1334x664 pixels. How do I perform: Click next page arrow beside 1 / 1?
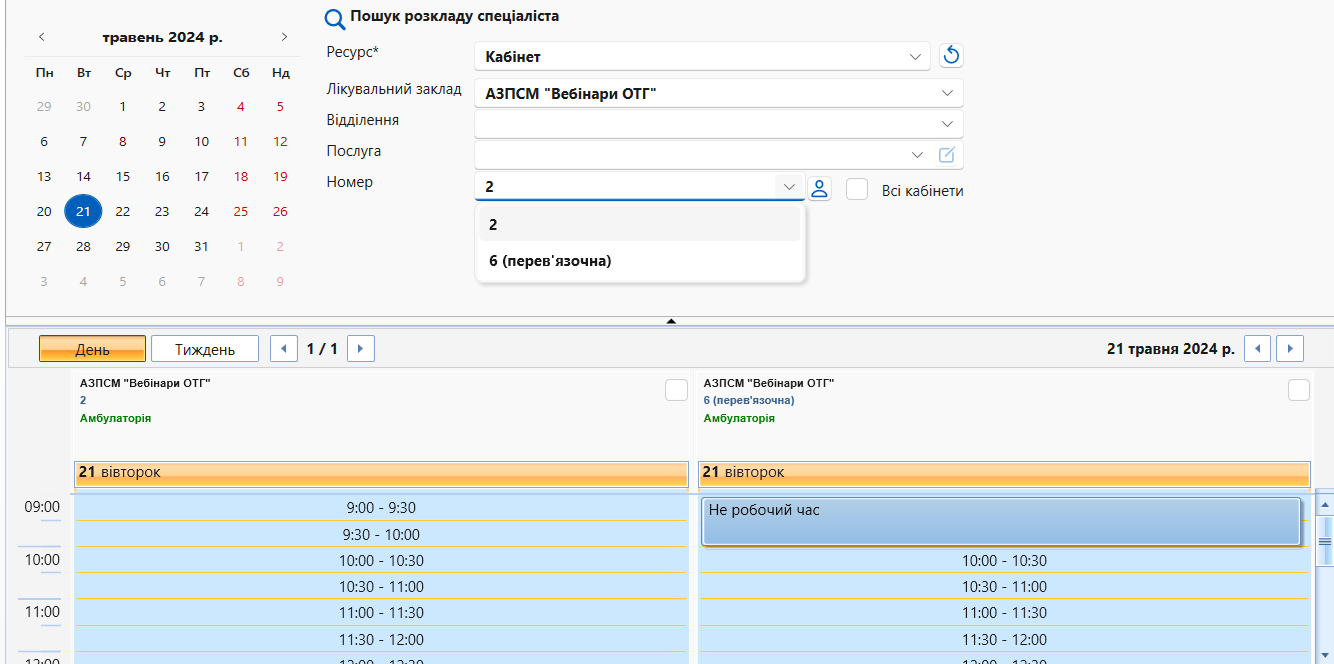coord(361,348)
